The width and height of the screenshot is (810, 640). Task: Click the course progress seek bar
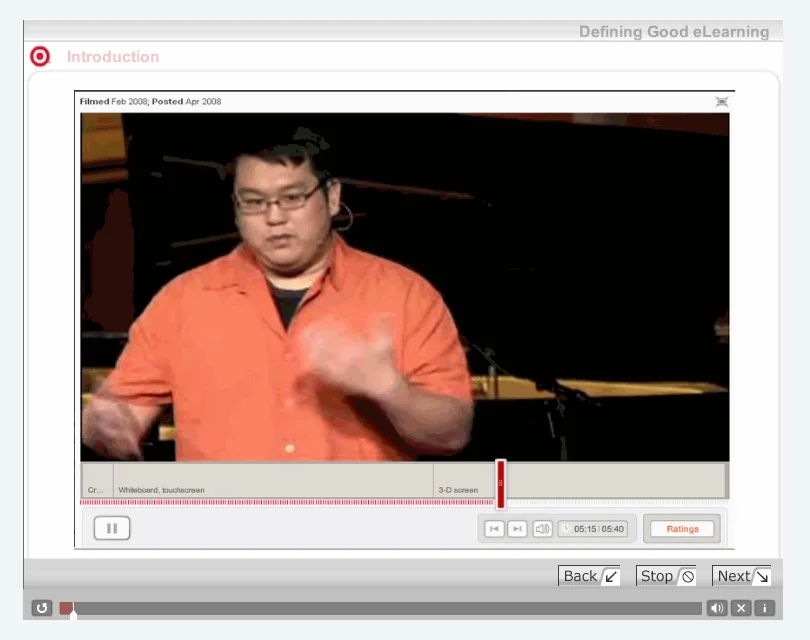380,608
